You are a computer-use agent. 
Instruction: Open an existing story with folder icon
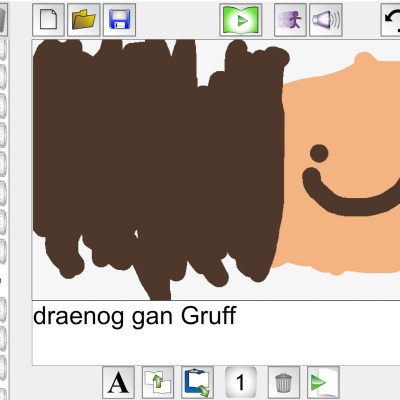(x=84, y=20)
